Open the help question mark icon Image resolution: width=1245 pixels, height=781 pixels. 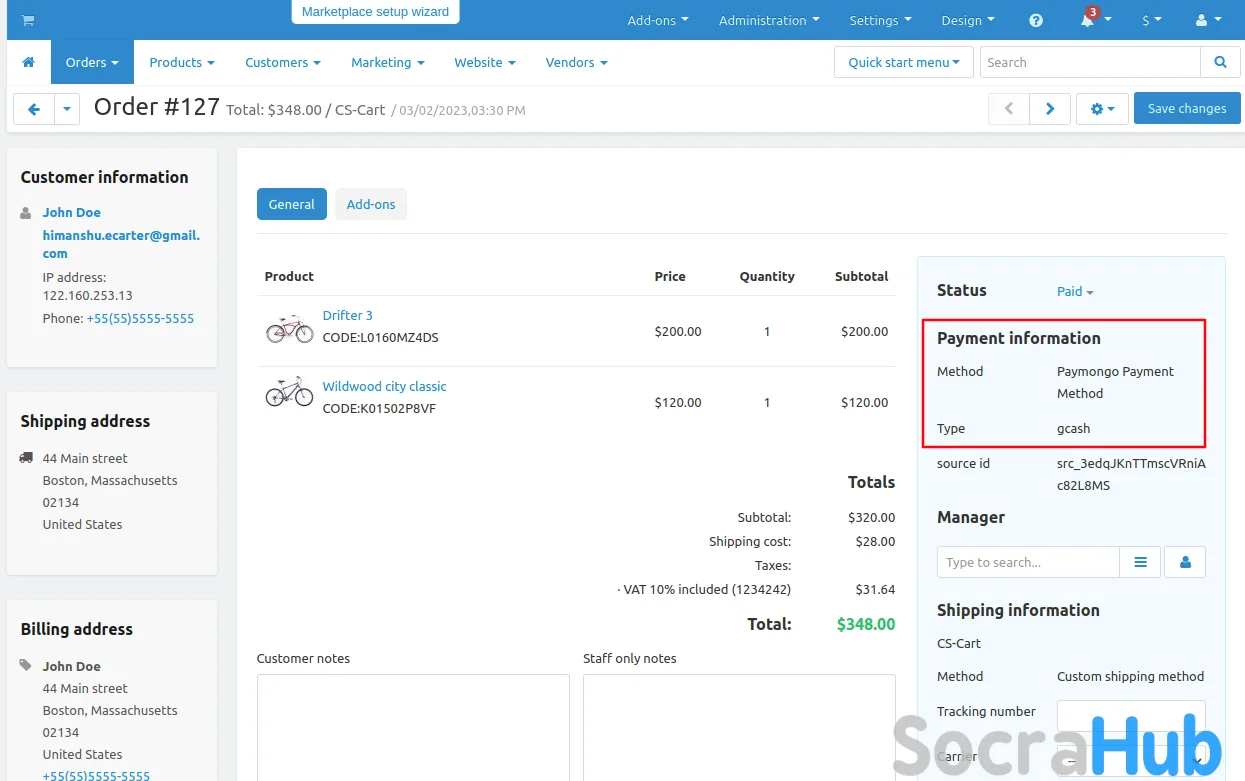coord(1036,20)
